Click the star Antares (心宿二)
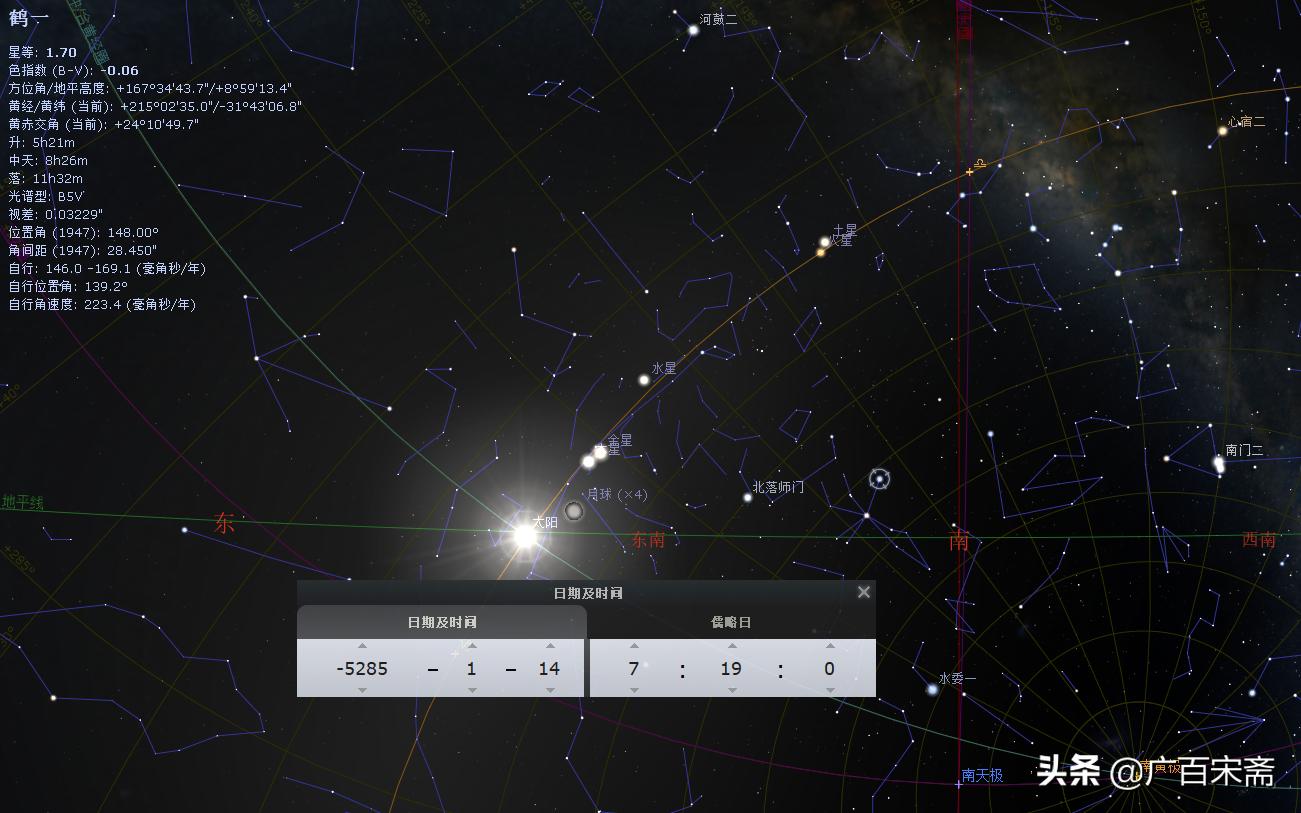The width and height of the screenshot is (1301, 813). 1222,131
